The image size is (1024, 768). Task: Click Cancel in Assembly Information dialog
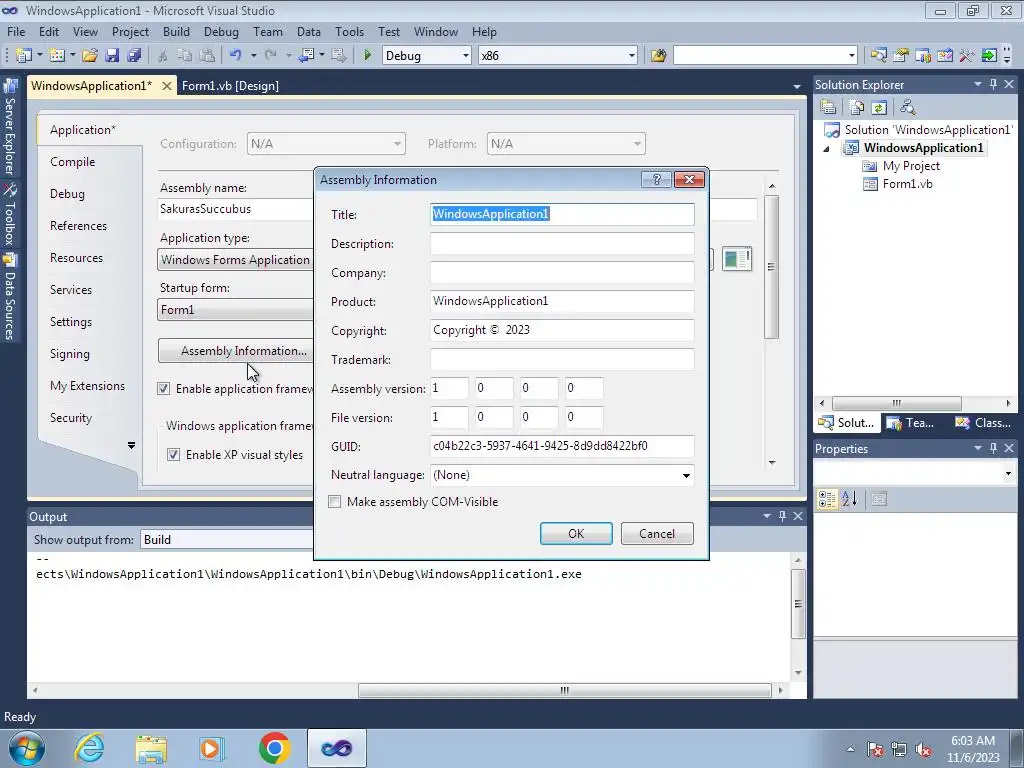[x=657, y=534]
